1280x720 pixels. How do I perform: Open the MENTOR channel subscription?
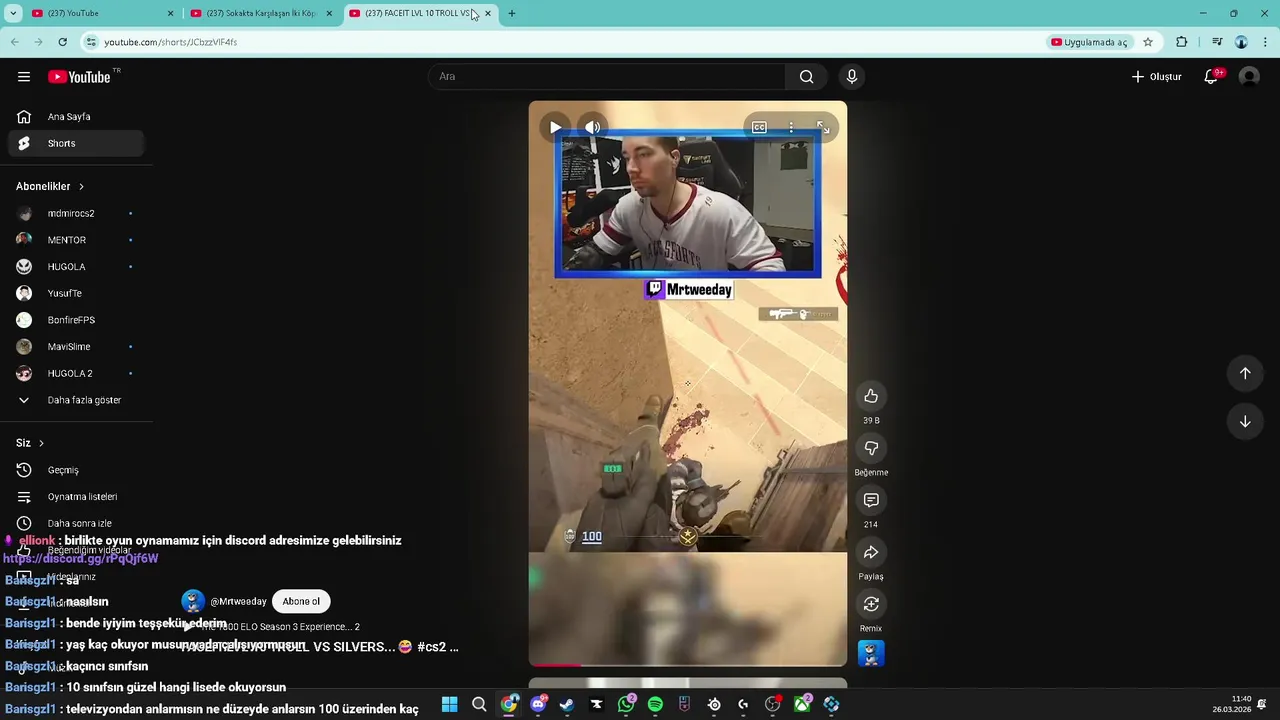coord(76,240)
